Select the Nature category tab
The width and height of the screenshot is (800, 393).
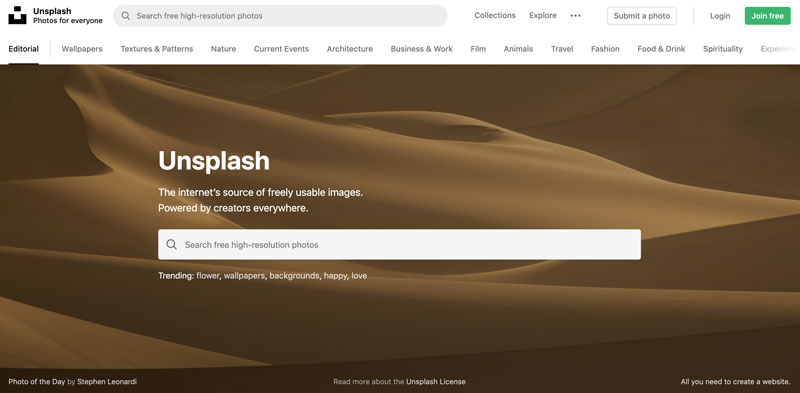click(223, 49)
